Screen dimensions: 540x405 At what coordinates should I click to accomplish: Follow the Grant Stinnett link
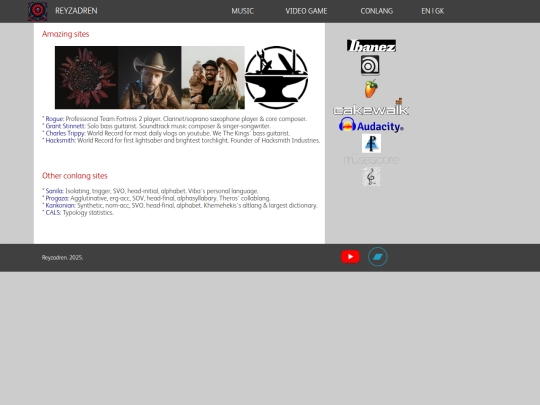[65, 126]
